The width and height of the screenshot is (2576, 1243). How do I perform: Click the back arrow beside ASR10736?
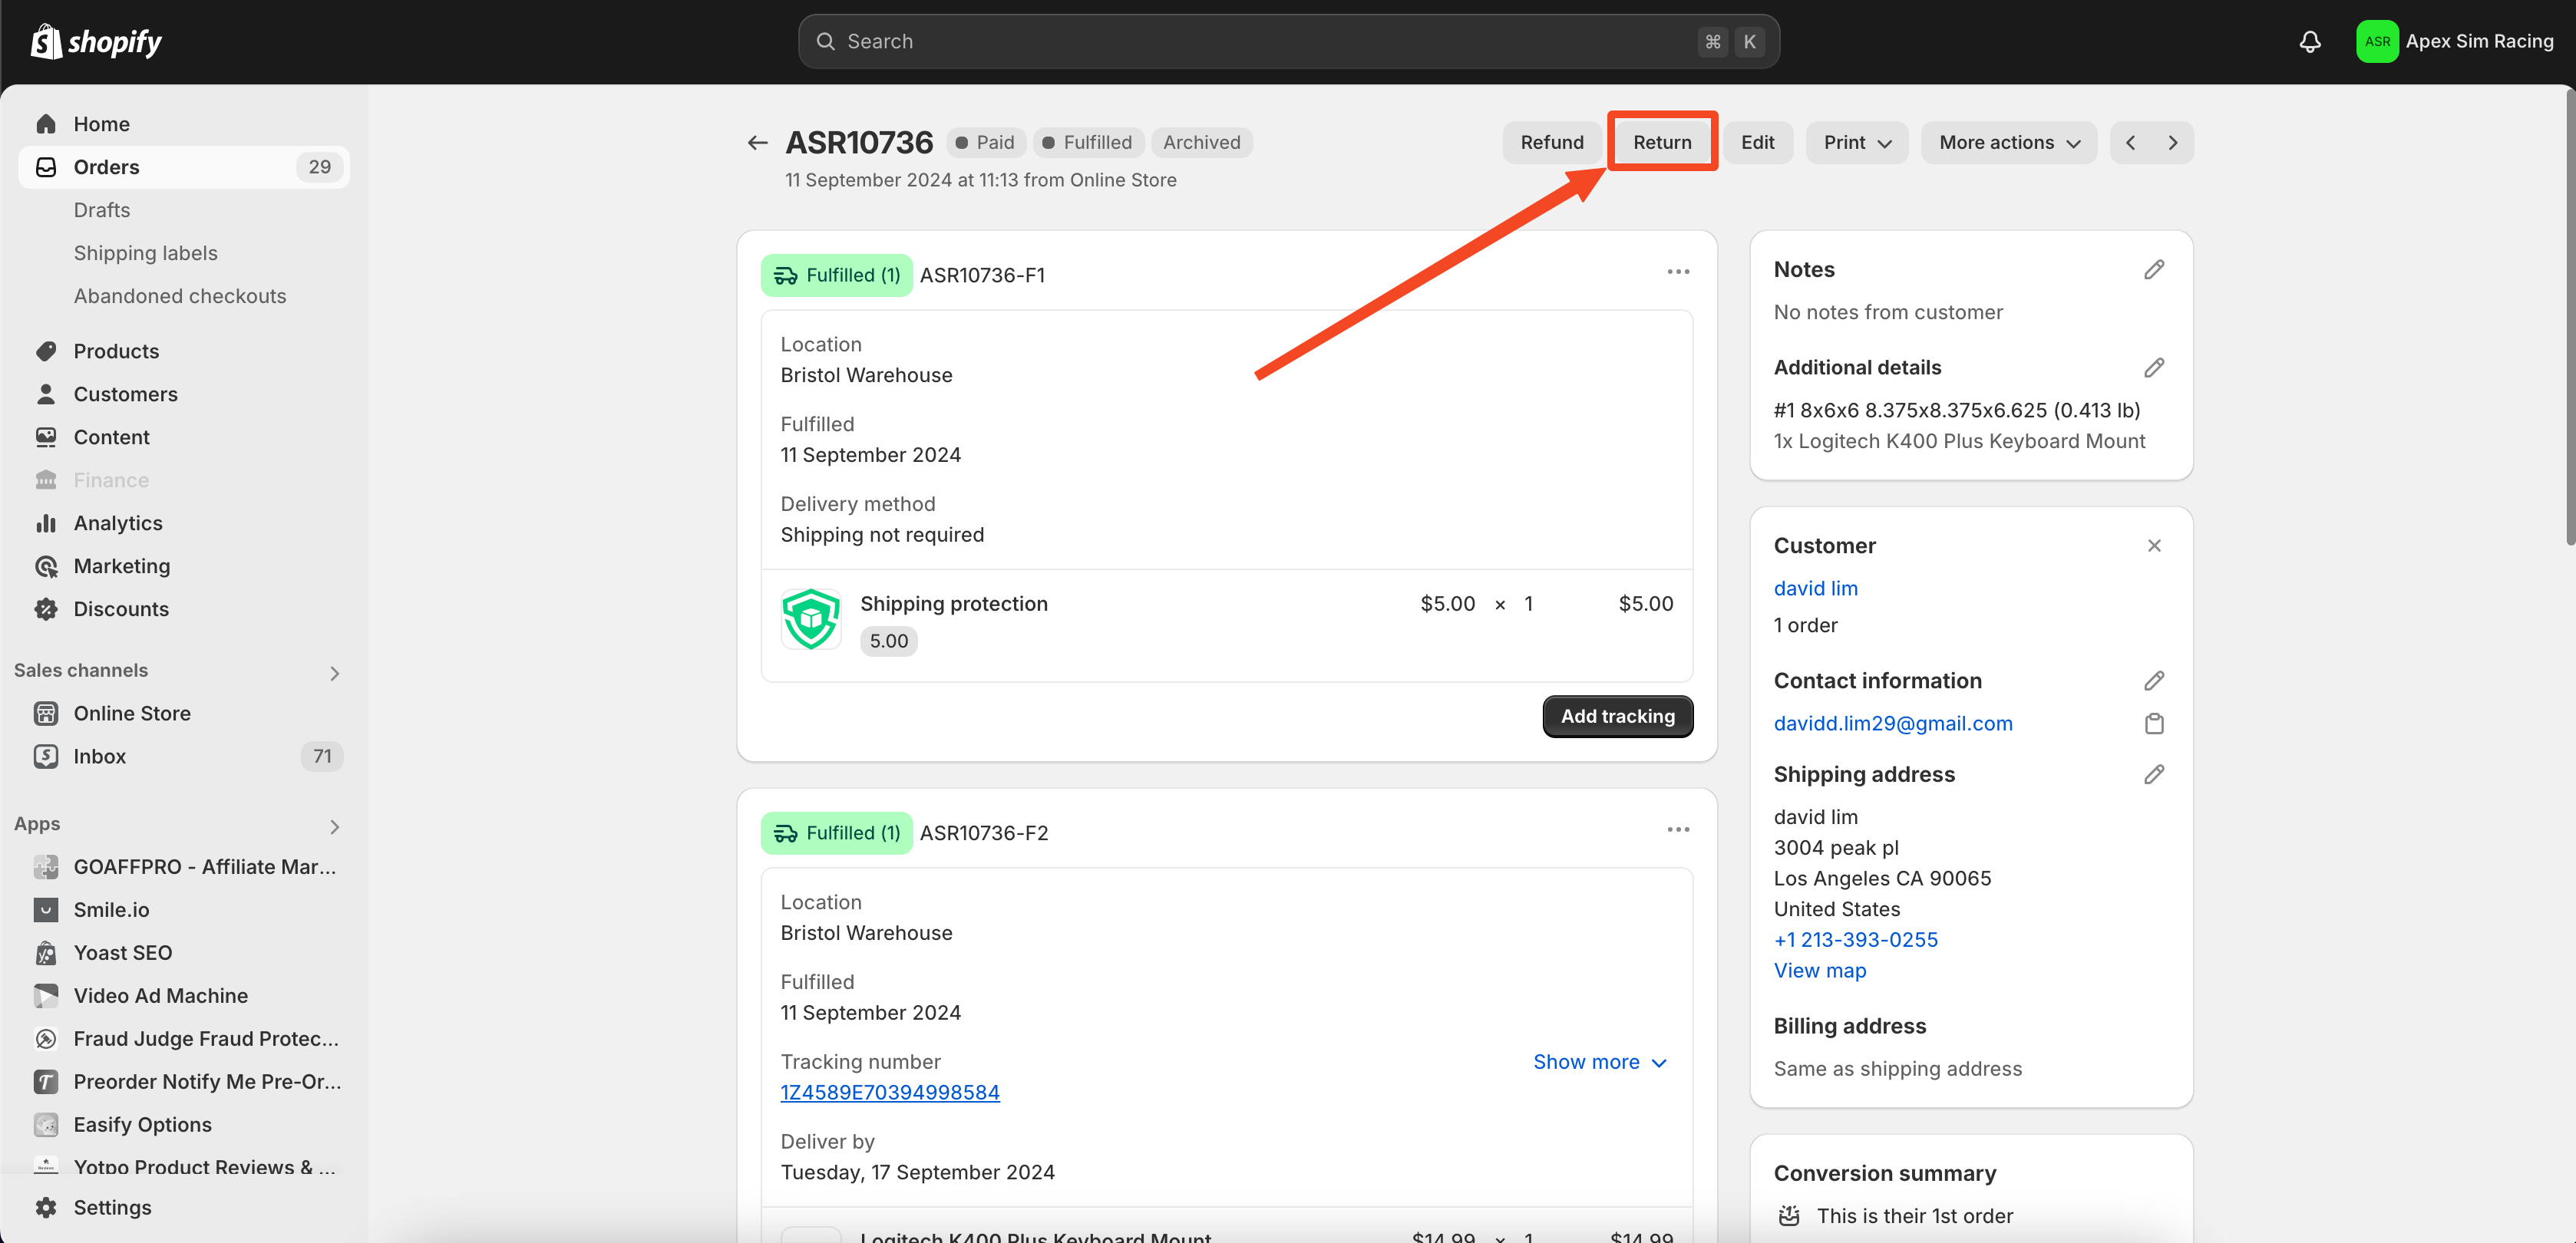[757, 143]
